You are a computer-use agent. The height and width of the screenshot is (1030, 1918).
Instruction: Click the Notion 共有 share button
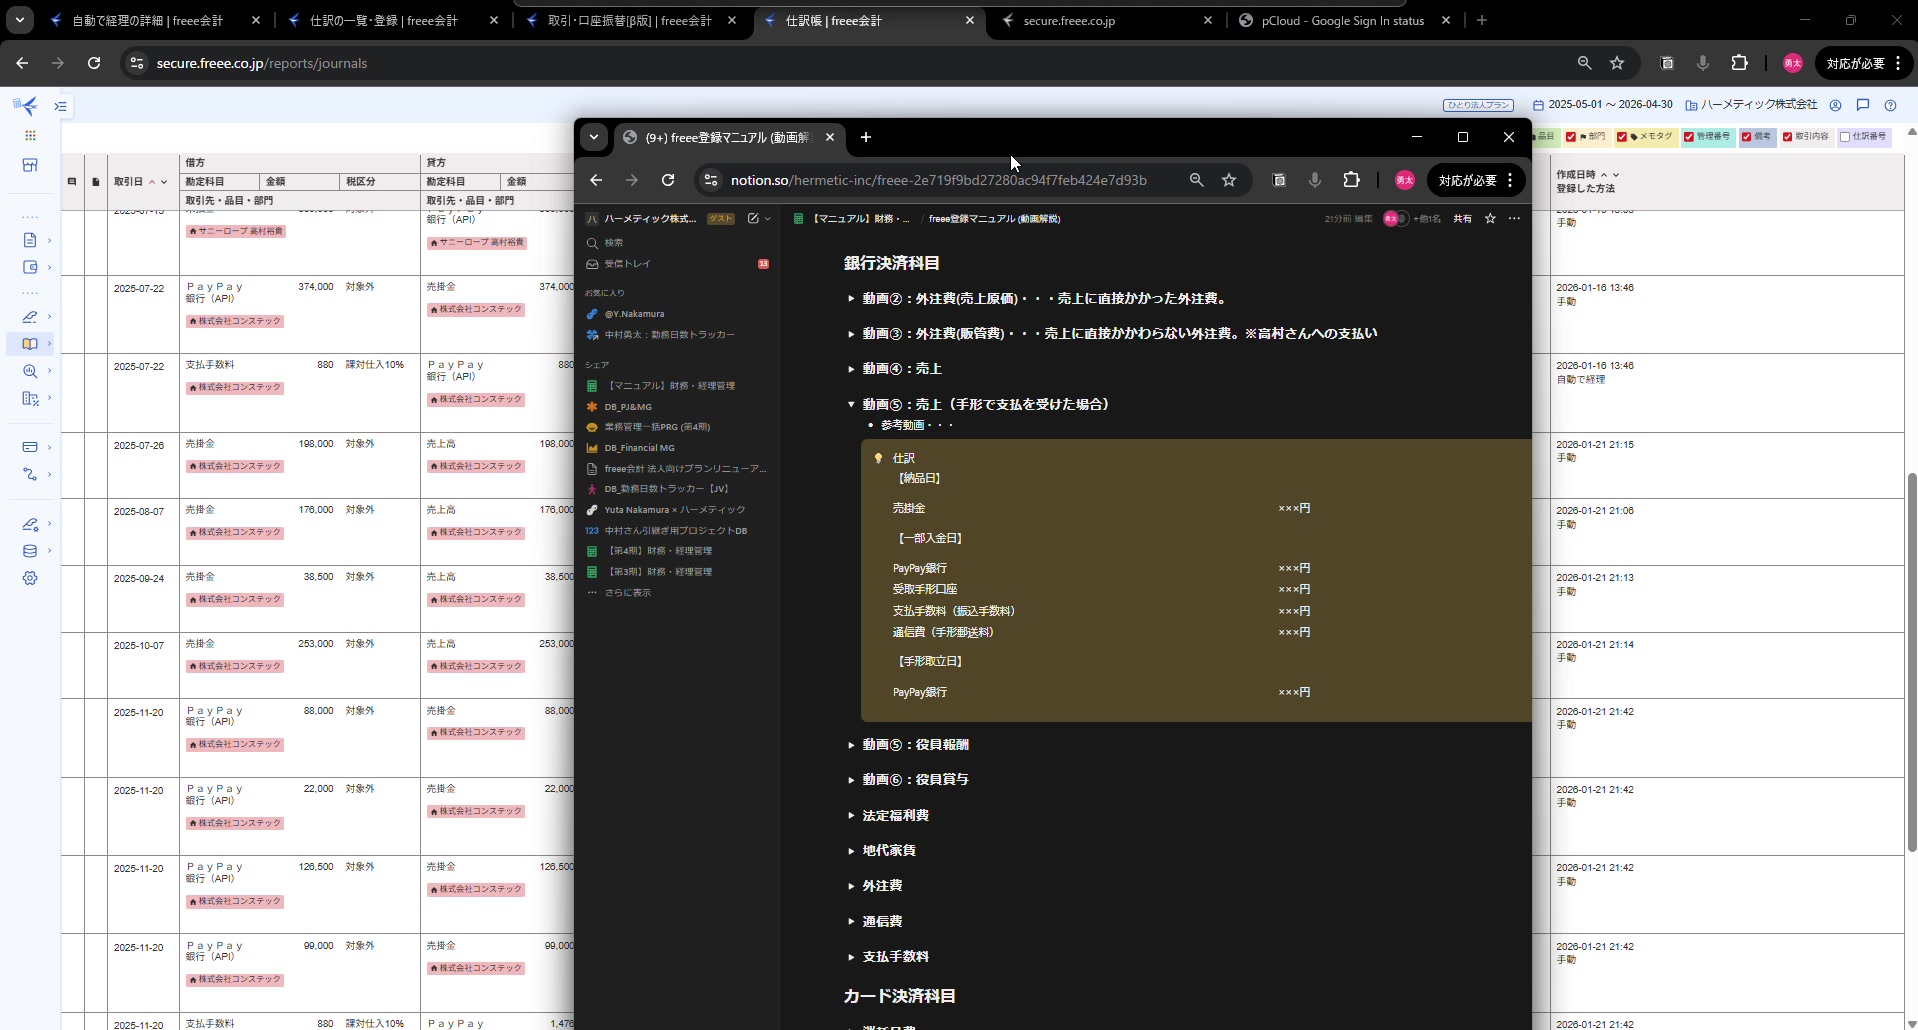click(1462, 218)
